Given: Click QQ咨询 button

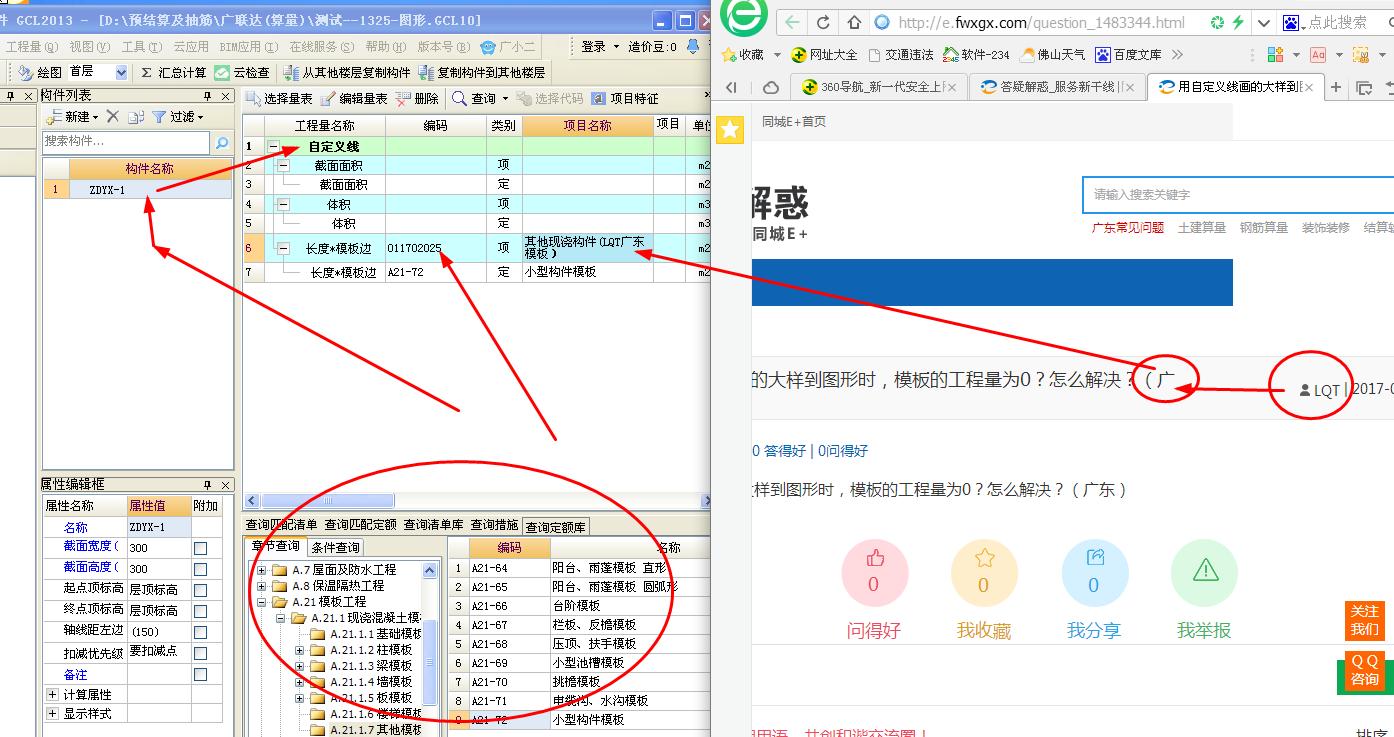Looking at the screenshot, I should point(1365,670).
